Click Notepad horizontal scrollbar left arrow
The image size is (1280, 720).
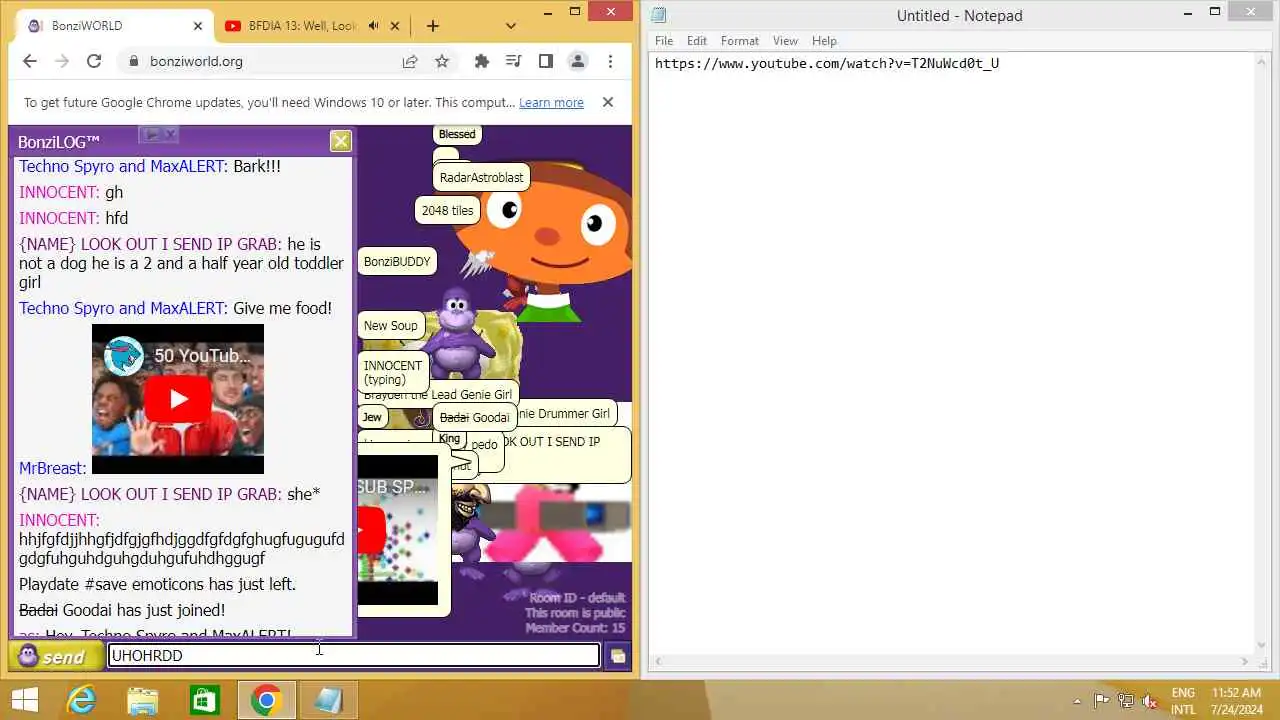[657, 661]
